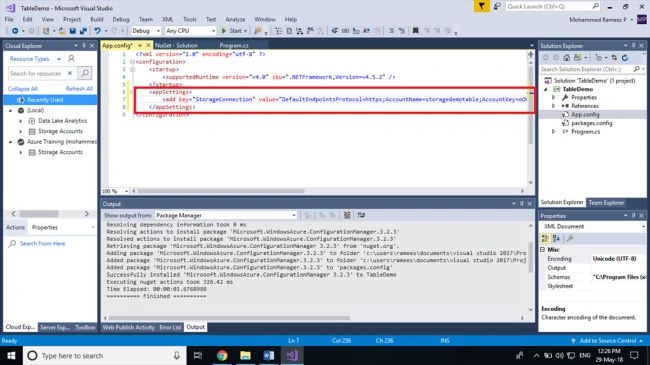Collapse the (Local) node in Cloud Explorer
Image resolution: width=650 pixels, height=365 pixels.
[11, 110]
